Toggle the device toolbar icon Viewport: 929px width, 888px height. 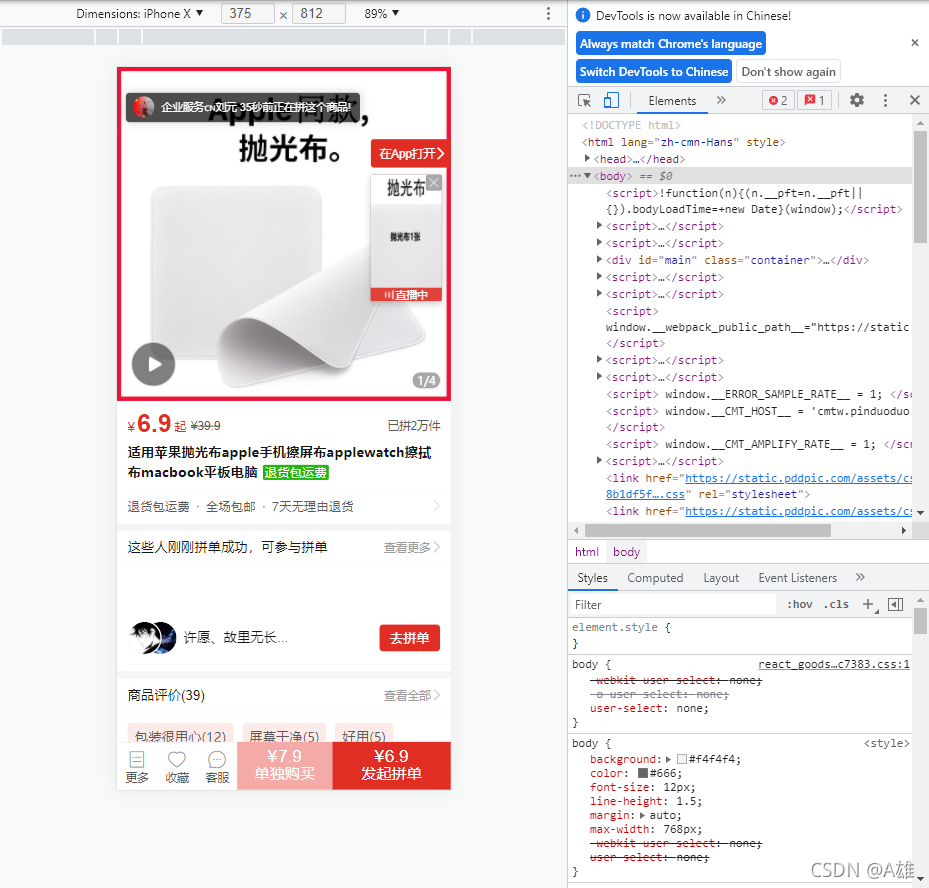coord(611,100)
